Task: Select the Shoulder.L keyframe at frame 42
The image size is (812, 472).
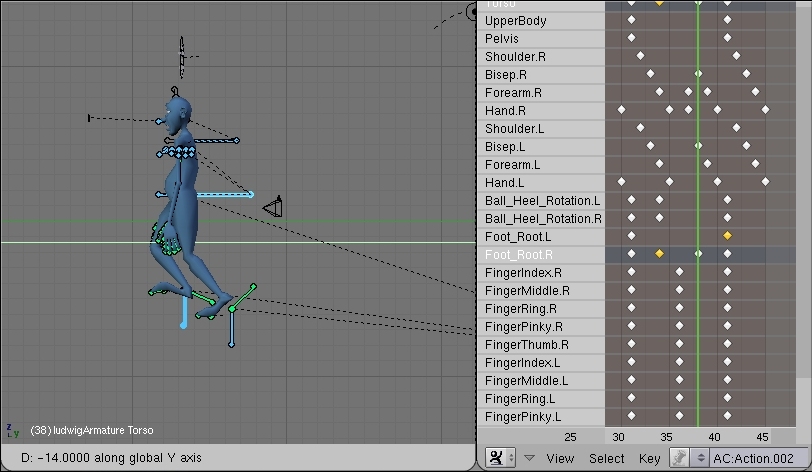Action: 736,127
